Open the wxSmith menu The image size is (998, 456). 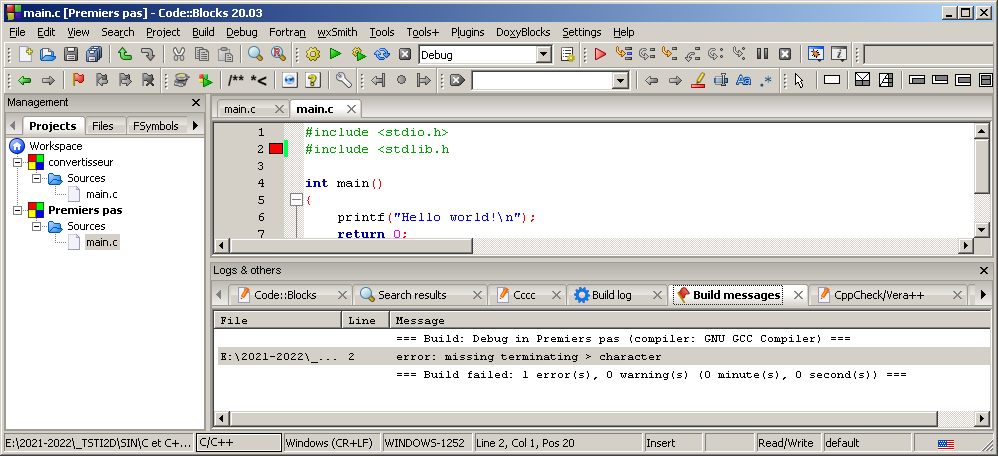pyautogui.click(x=337, y=32)
